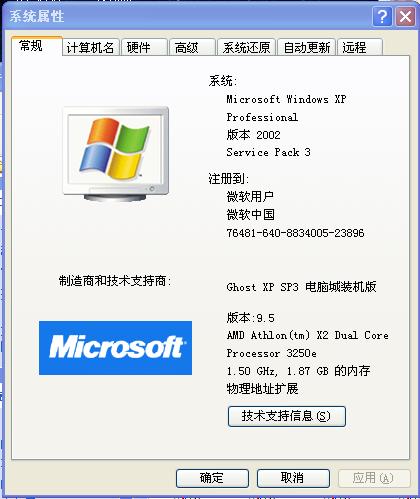The width and height of the screenshot is (420, 499).
Task: Click the blue Microsoft logo image
Action: 115,348
